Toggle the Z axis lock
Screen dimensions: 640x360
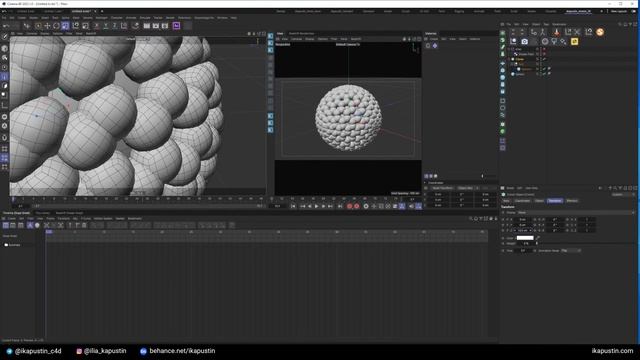coord(115,26)
